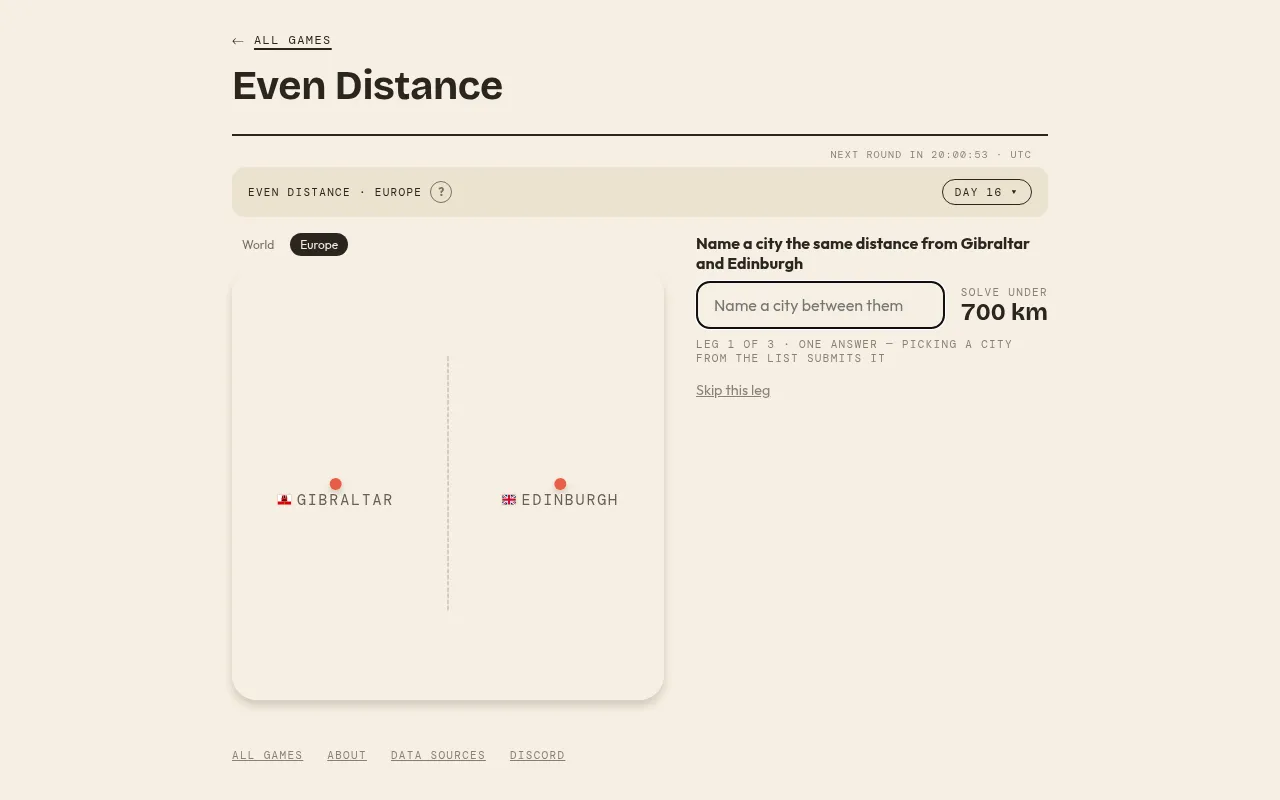Image resolution: width=1280 pixels, height=800 pixels.
Task: Go back via the top All Games link
Action: click(x=292, y=41)
